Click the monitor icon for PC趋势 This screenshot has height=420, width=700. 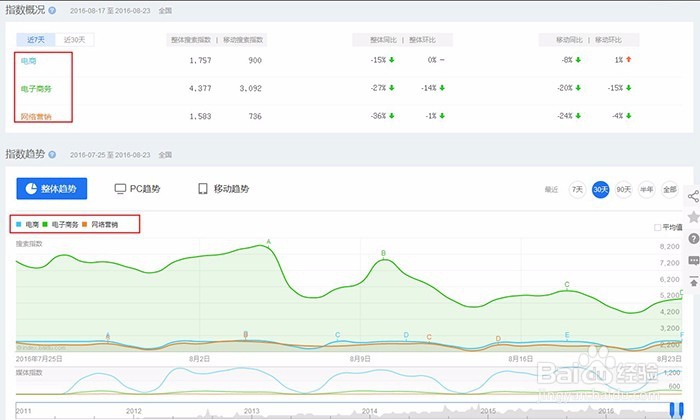coord(120,189)
